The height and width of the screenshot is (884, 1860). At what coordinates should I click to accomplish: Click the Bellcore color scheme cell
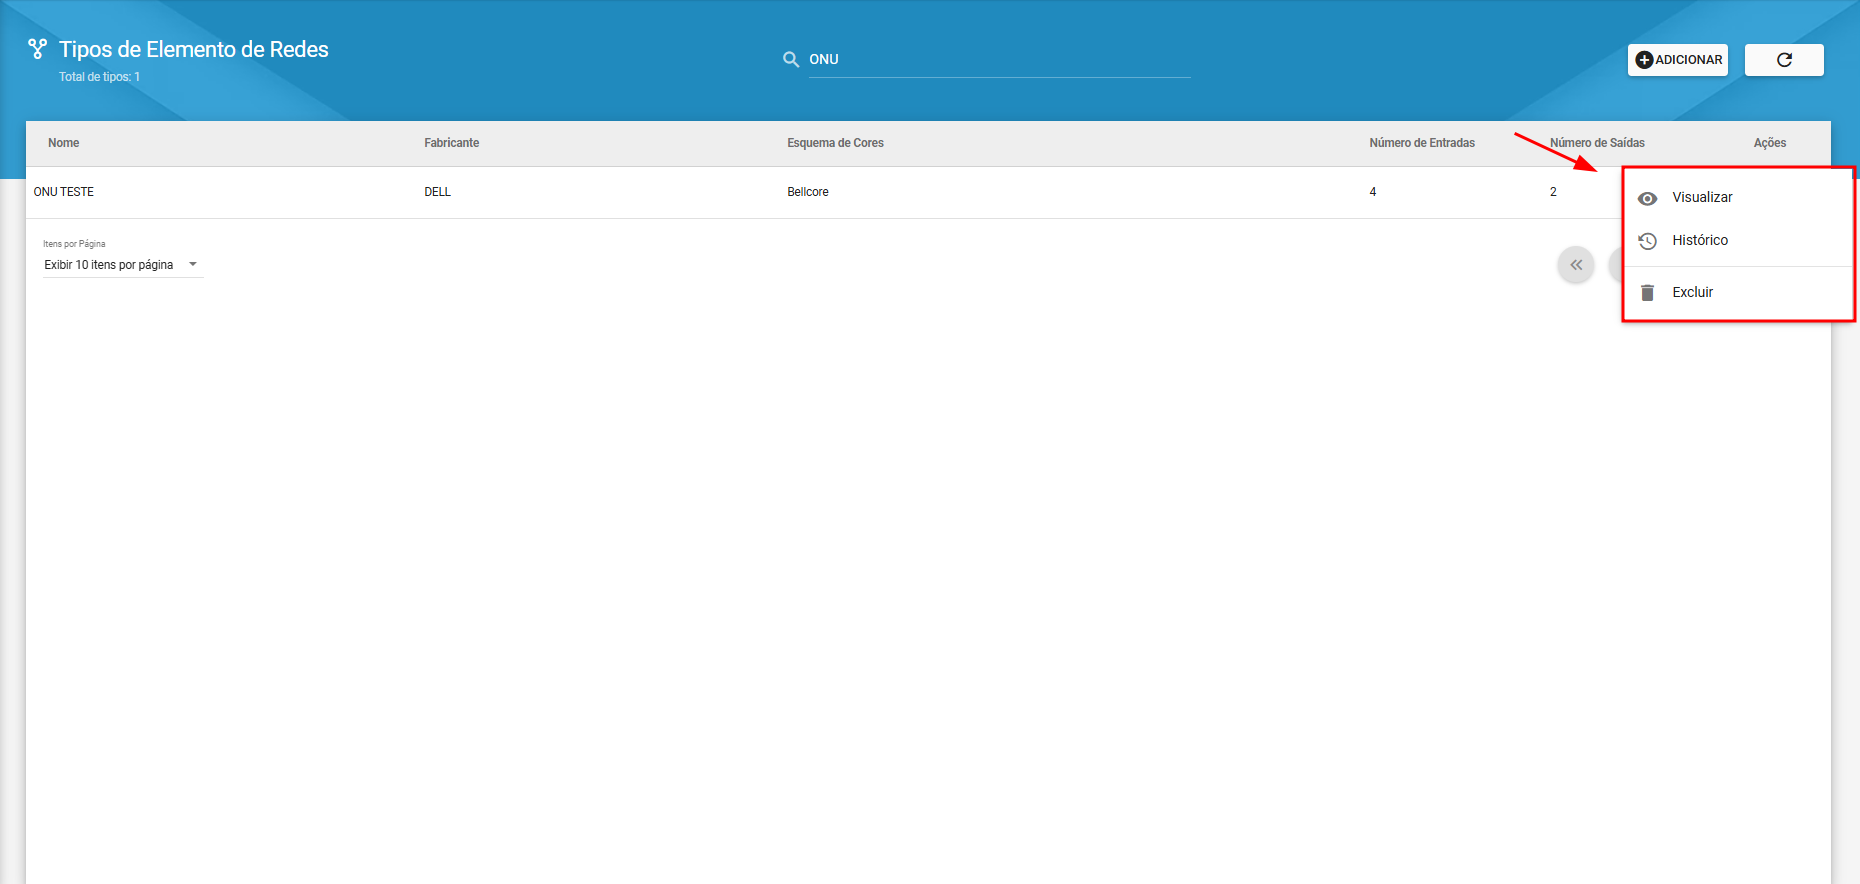(x=808, y=192)
